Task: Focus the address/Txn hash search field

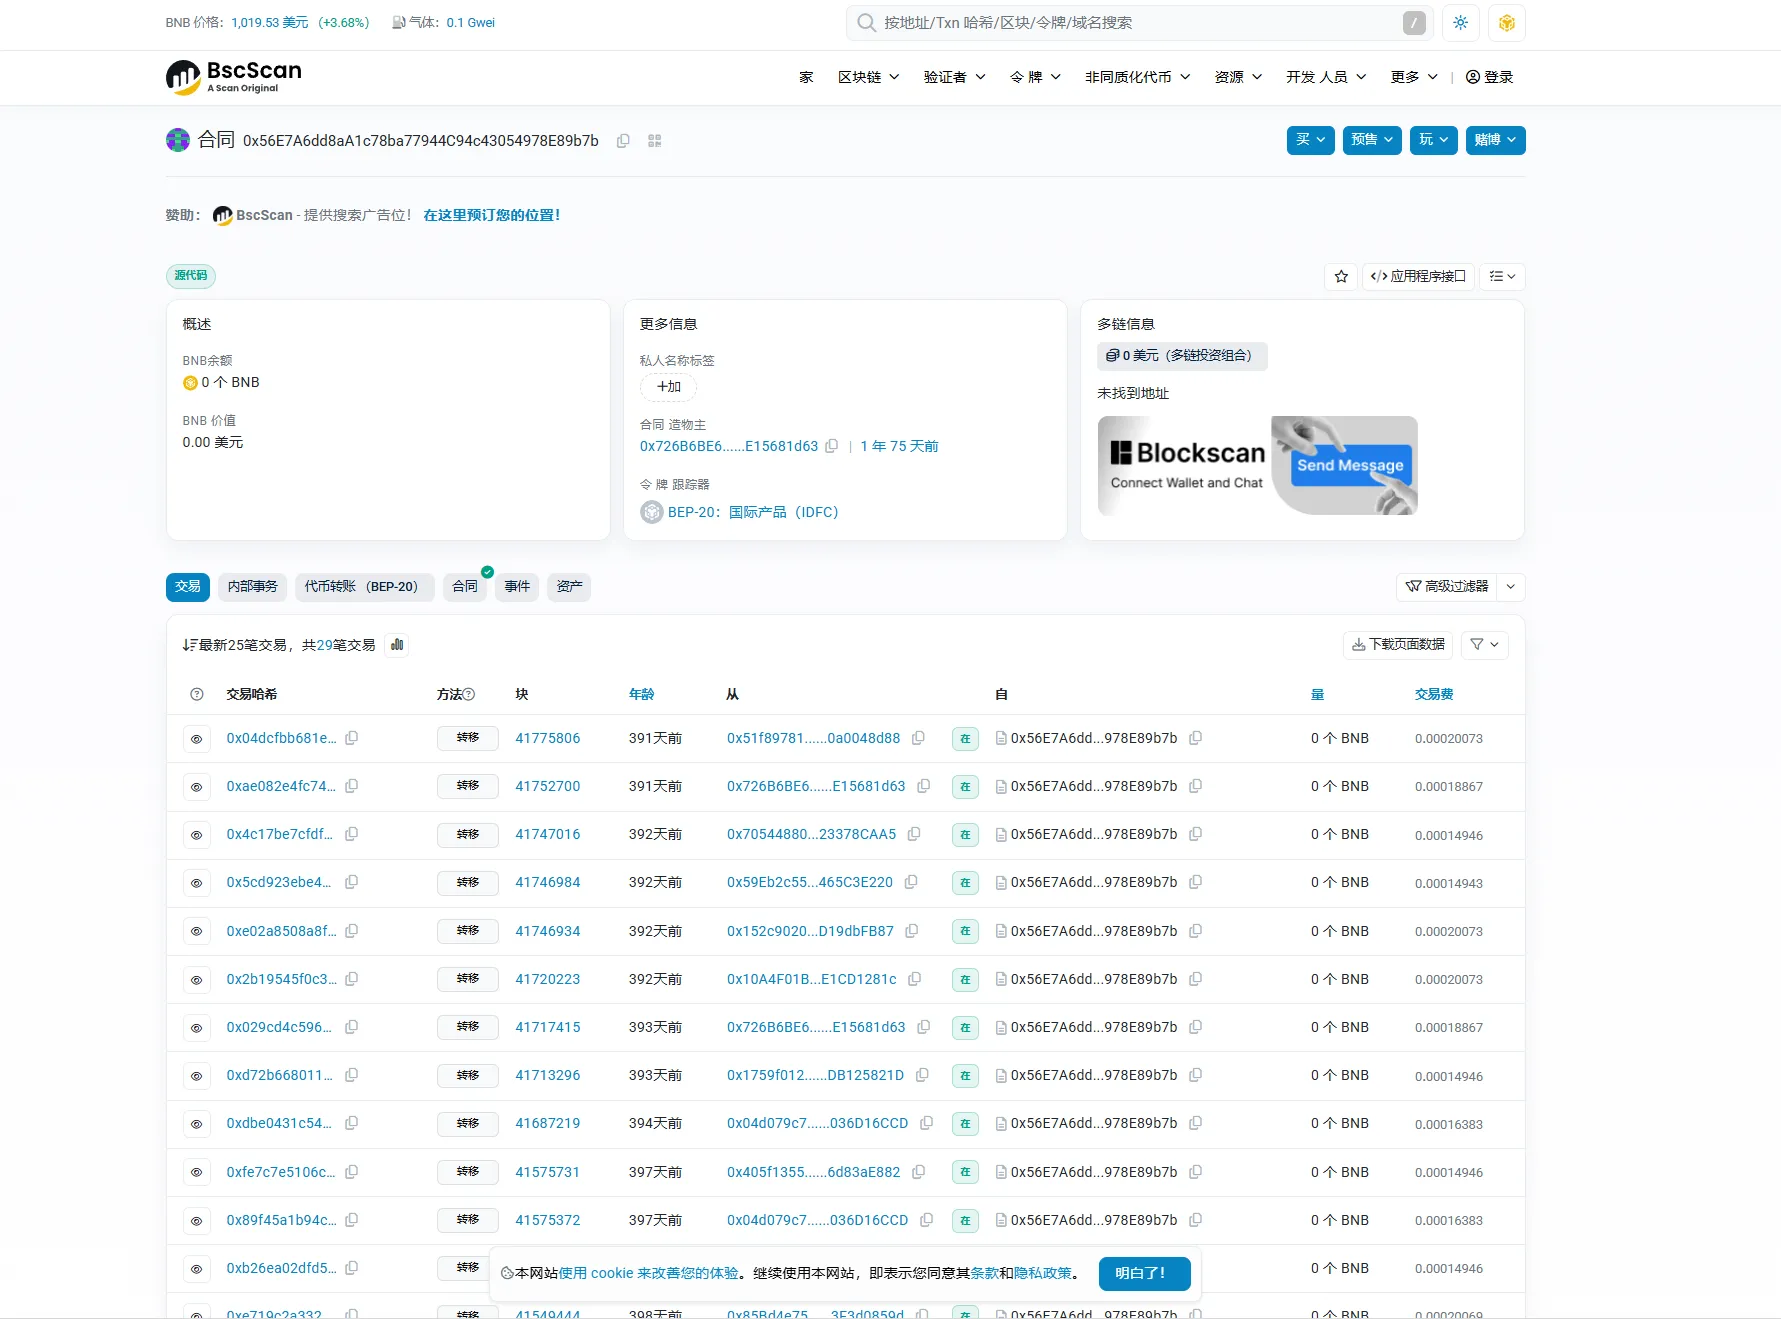Action: tap(1140, 23)
